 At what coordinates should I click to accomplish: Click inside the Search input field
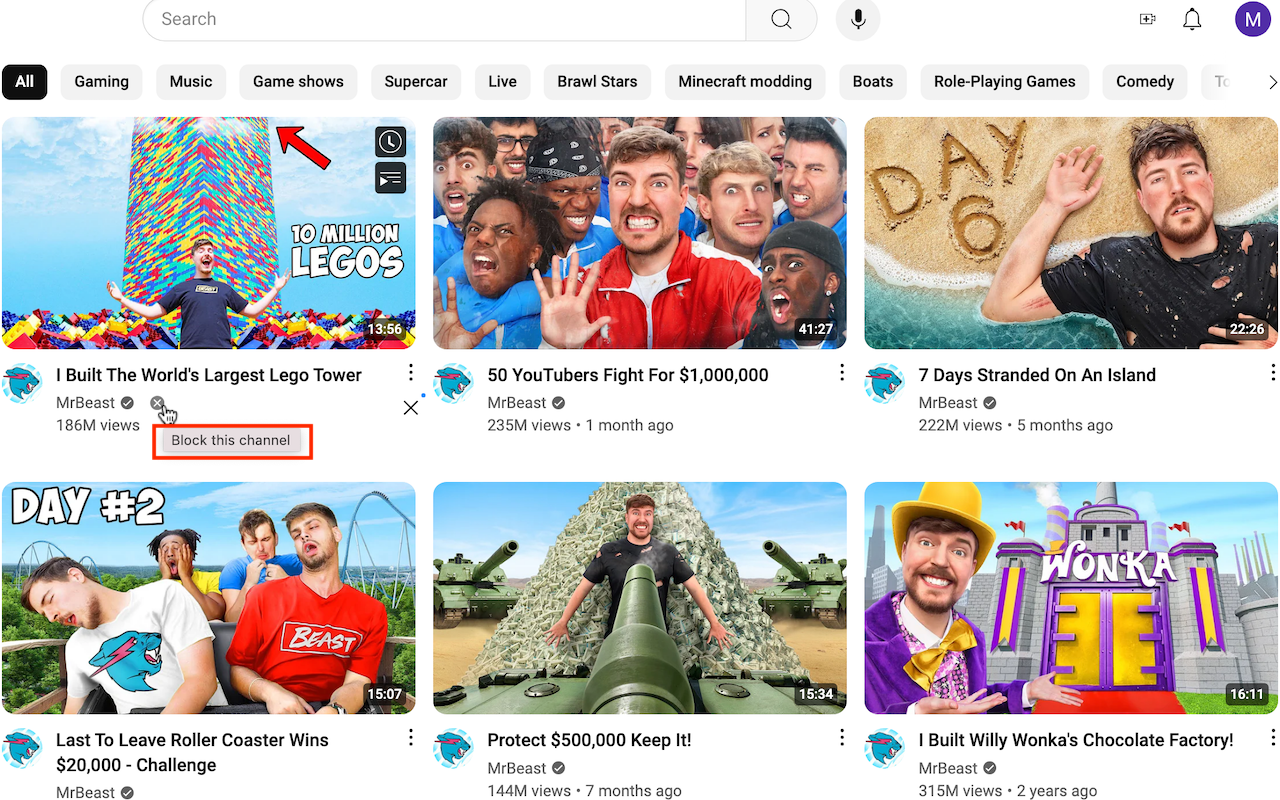click(440, 18)
